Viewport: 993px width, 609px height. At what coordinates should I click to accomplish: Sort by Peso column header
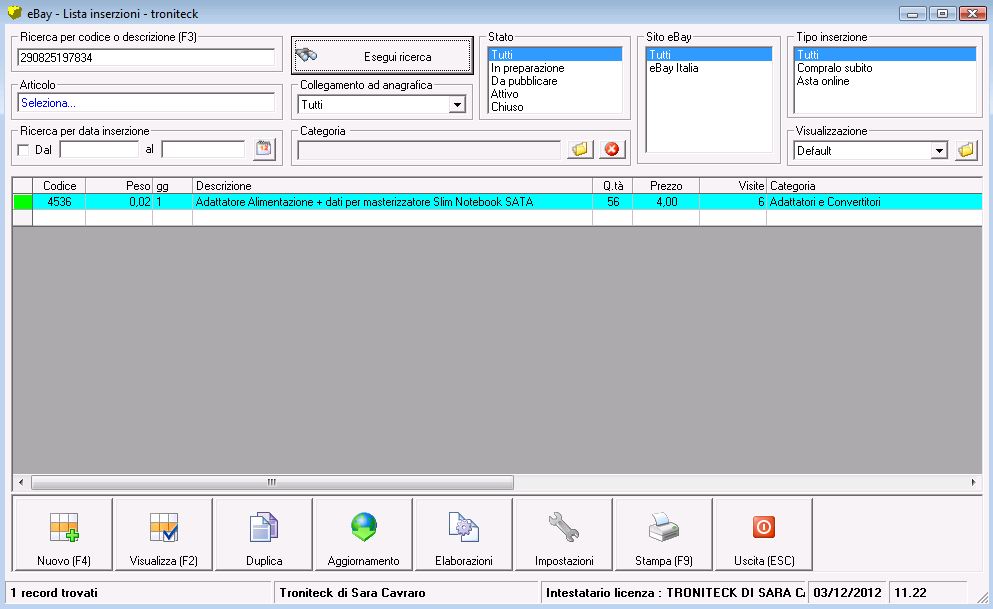coord(119,185)
